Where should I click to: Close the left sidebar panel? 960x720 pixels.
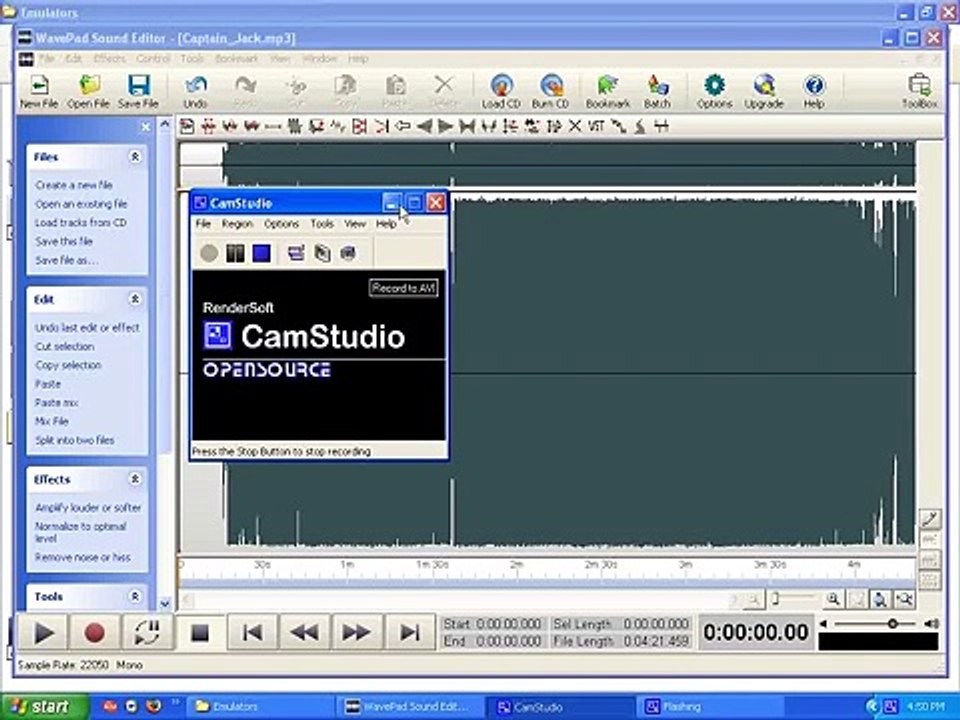click(145, 127)
